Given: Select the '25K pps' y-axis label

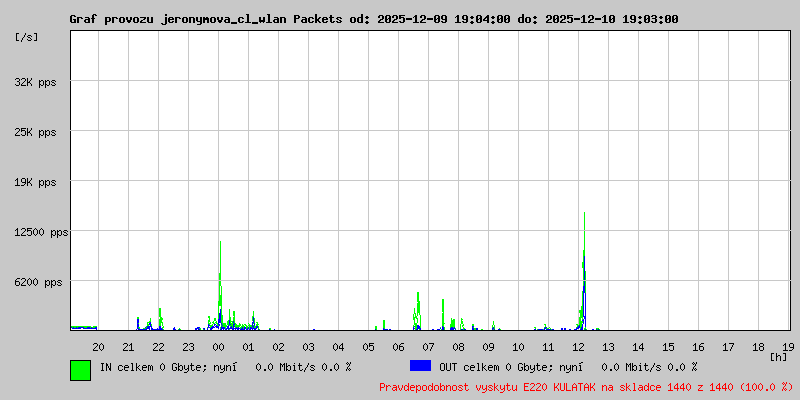Looking at the screenshot, I should tap(35, 132).
